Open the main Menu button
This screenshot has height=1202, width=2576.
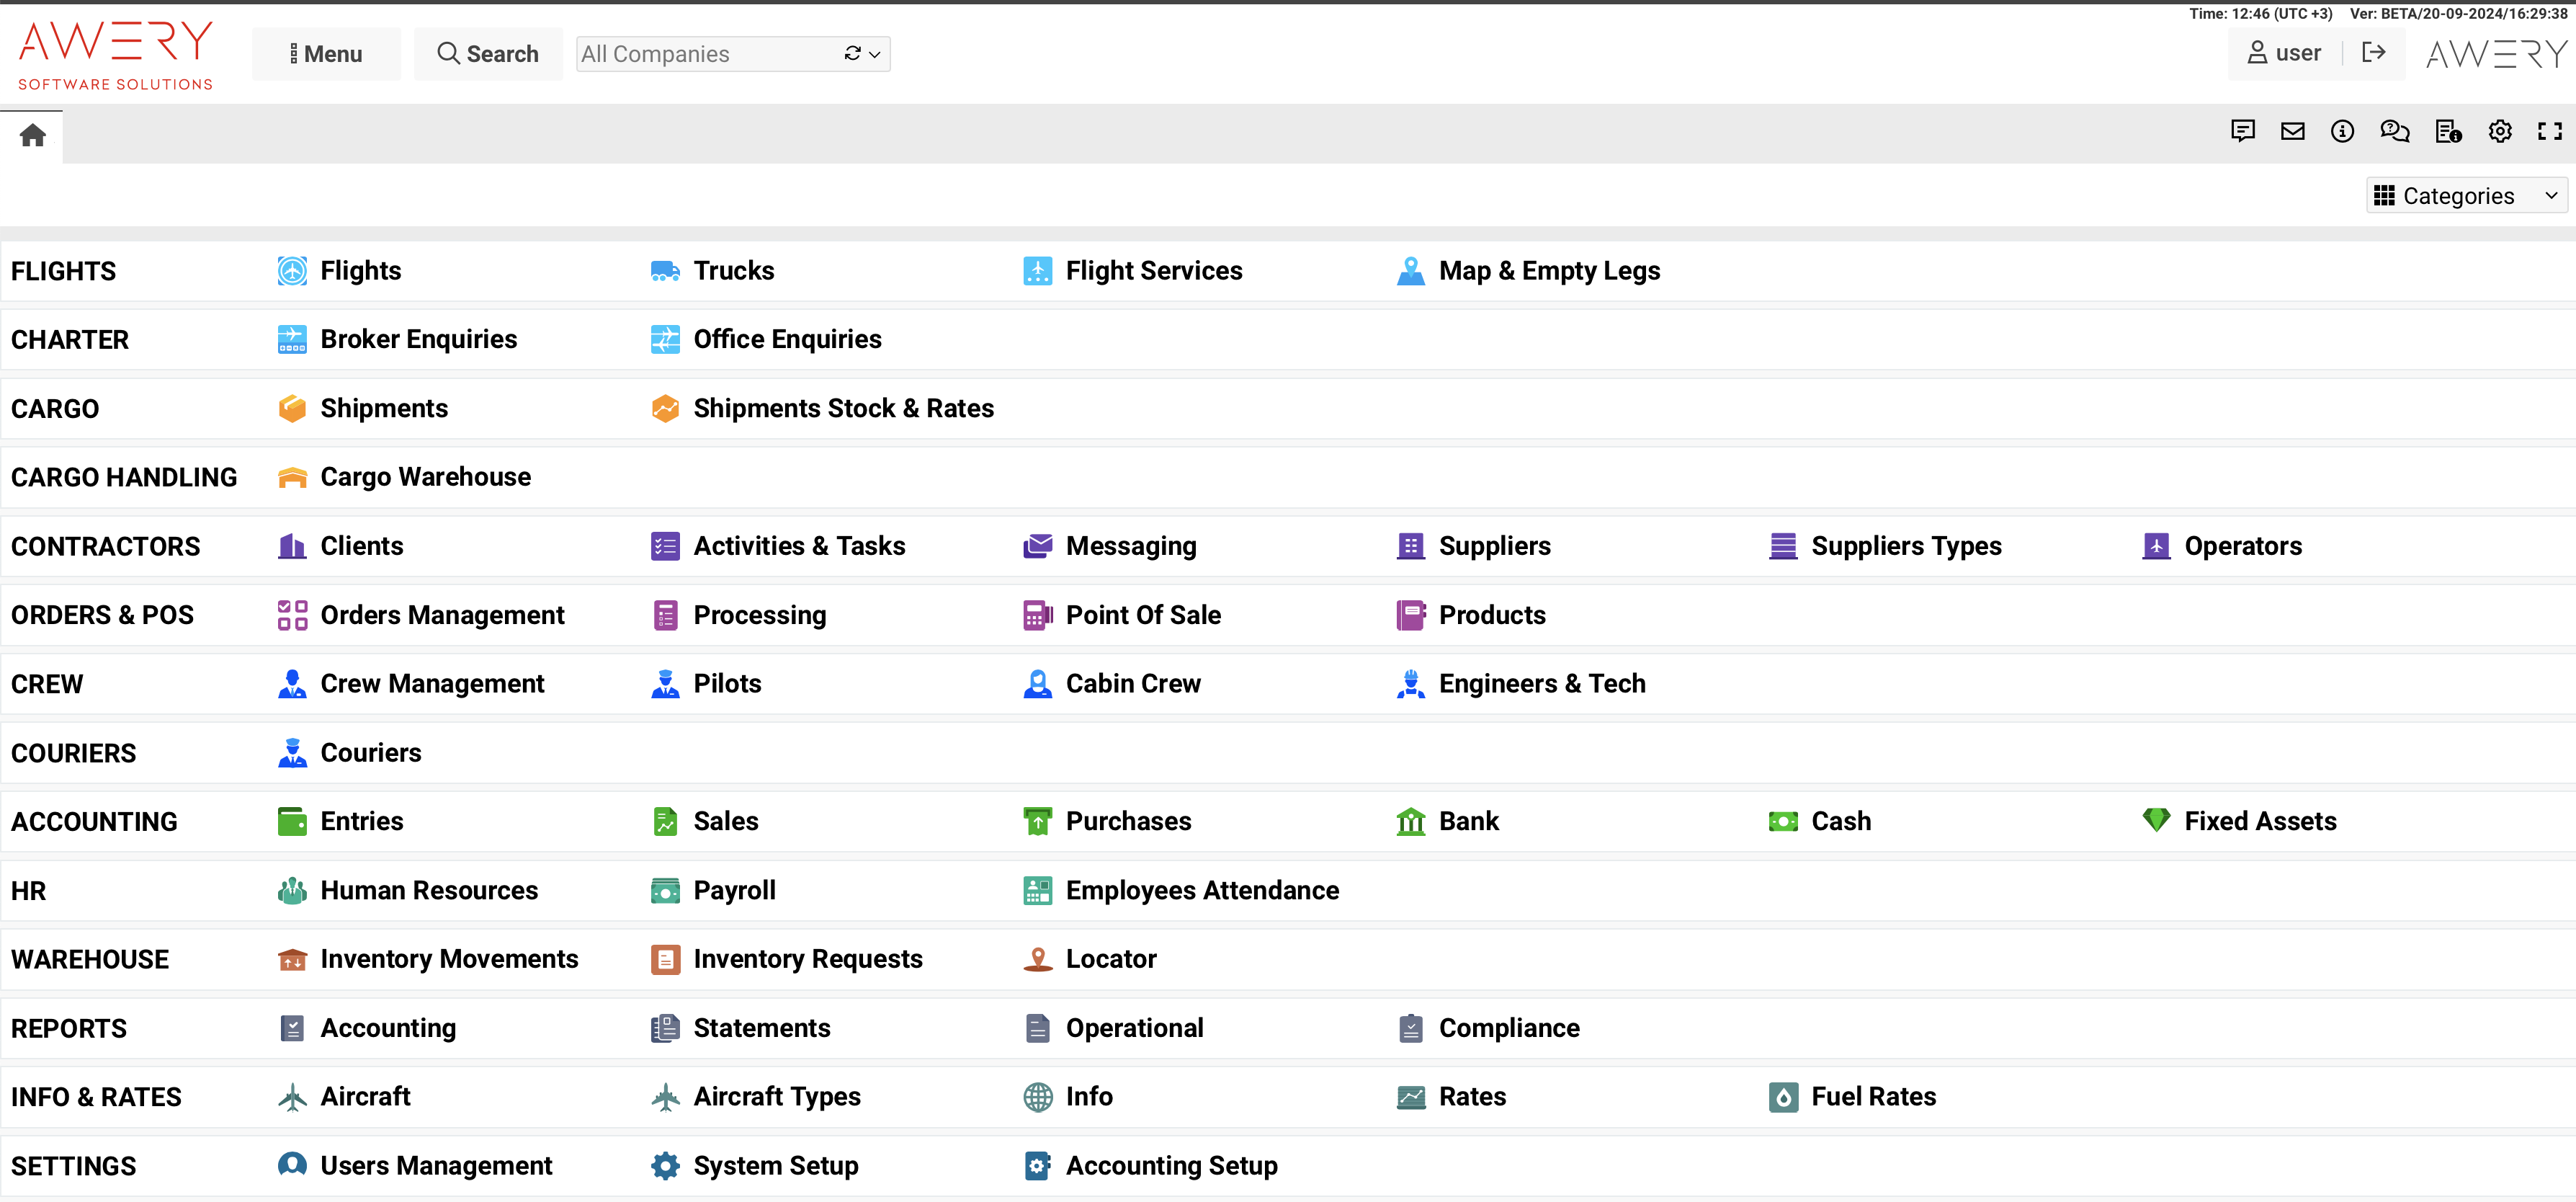(x=326, y=54)
